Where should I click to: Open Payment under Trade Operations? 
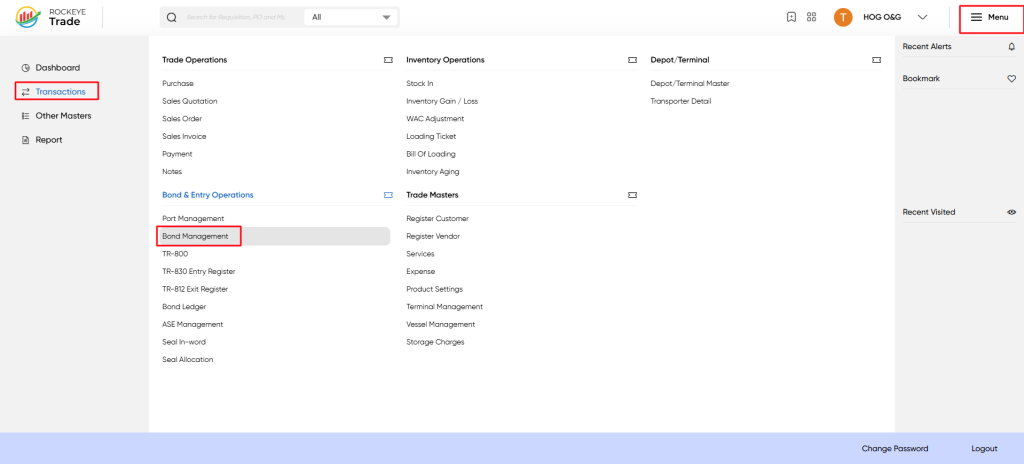[x=177, y=154]
